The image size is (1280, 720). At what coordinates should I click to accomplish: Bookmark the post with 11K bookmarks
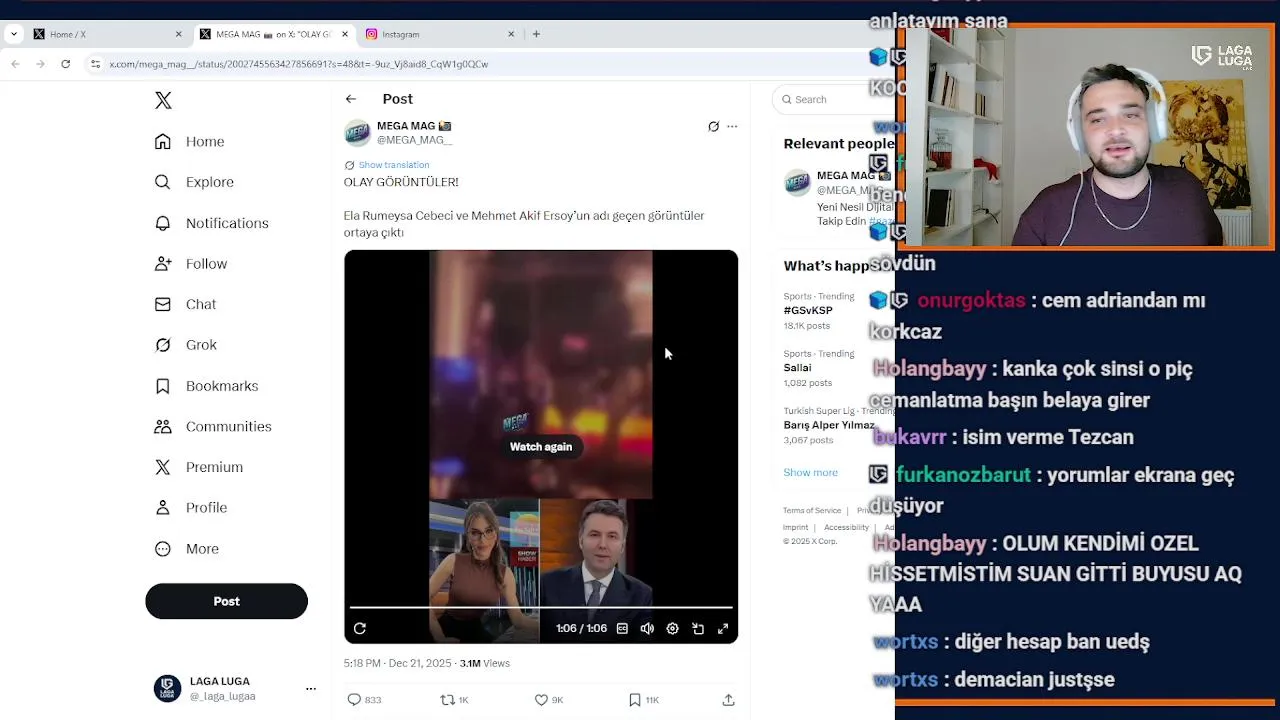(x=644, y=700)
